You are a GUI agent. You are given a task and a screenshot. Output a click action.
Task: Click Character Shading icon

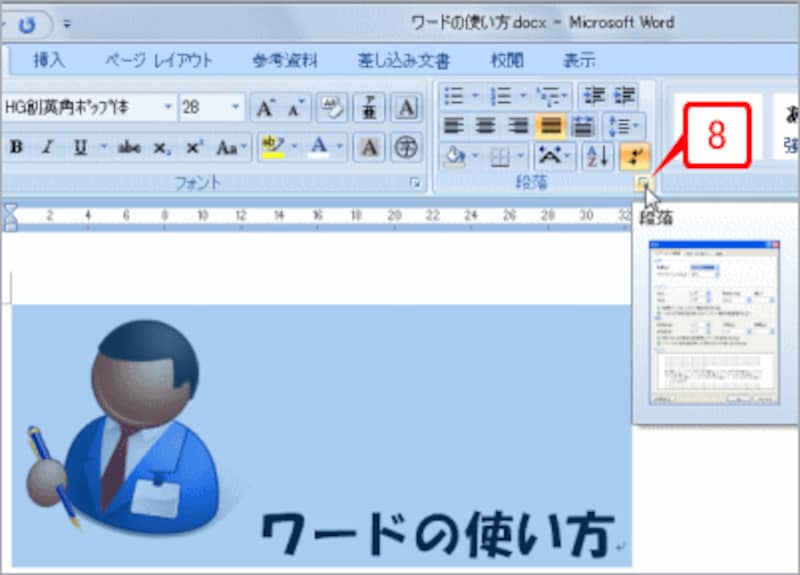pos(369,147)
